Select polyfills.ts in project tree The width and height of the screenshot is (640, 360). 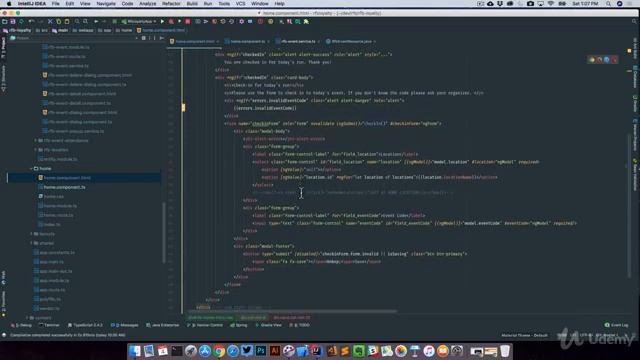[50, 299]
